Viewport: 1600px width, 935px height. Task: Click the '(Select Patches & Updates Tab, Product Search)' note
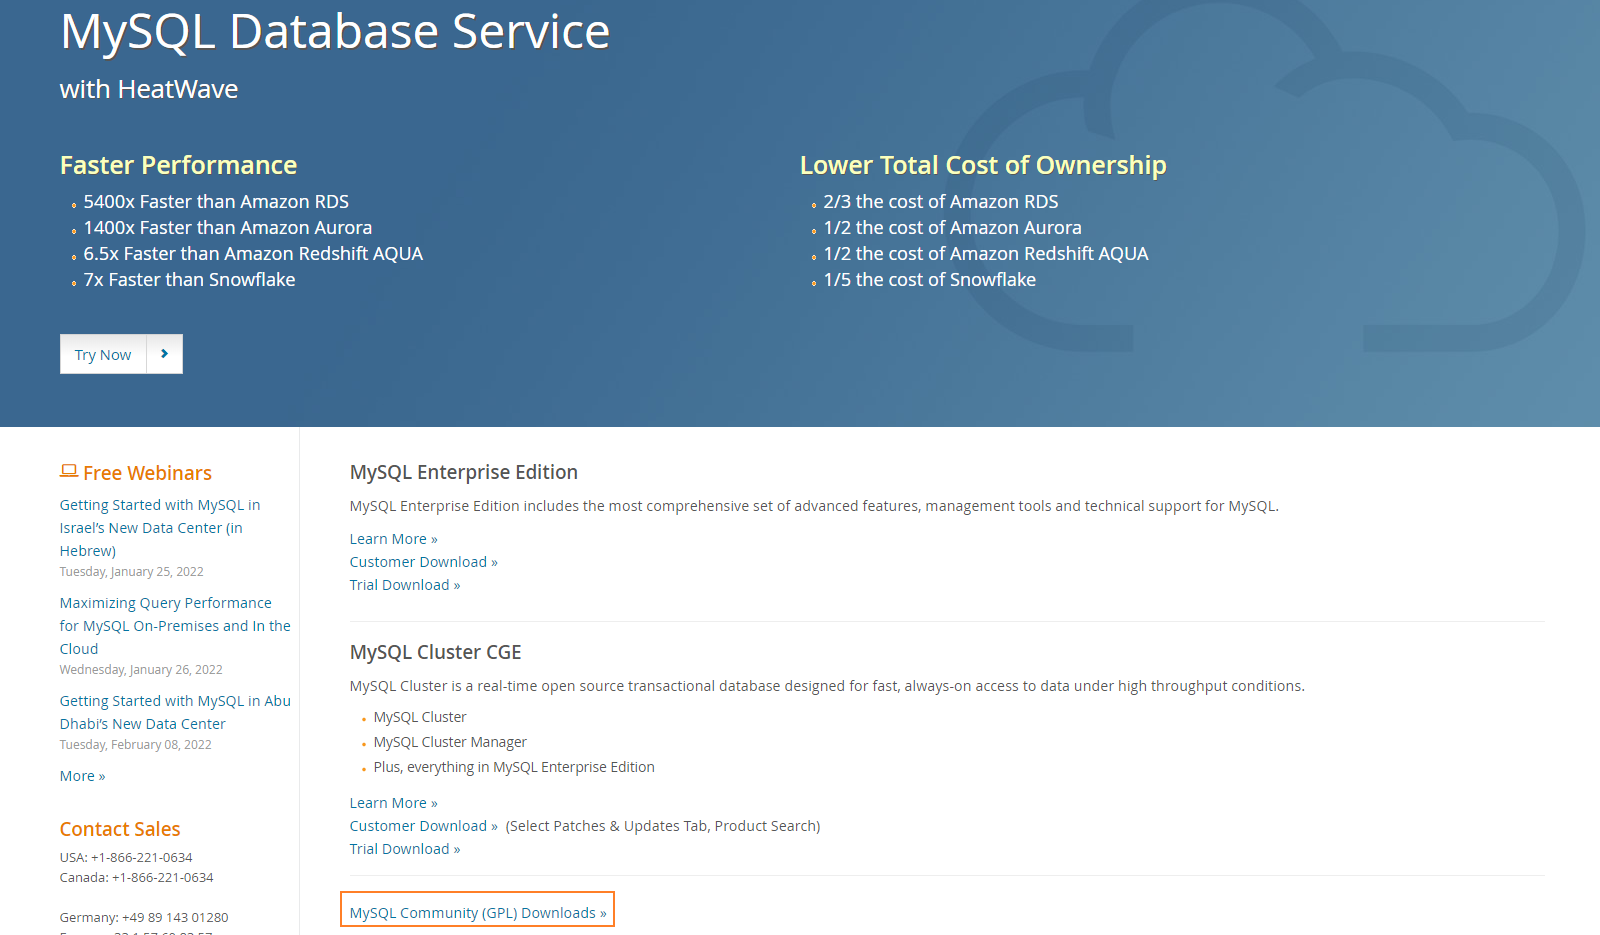coord(663,826)
